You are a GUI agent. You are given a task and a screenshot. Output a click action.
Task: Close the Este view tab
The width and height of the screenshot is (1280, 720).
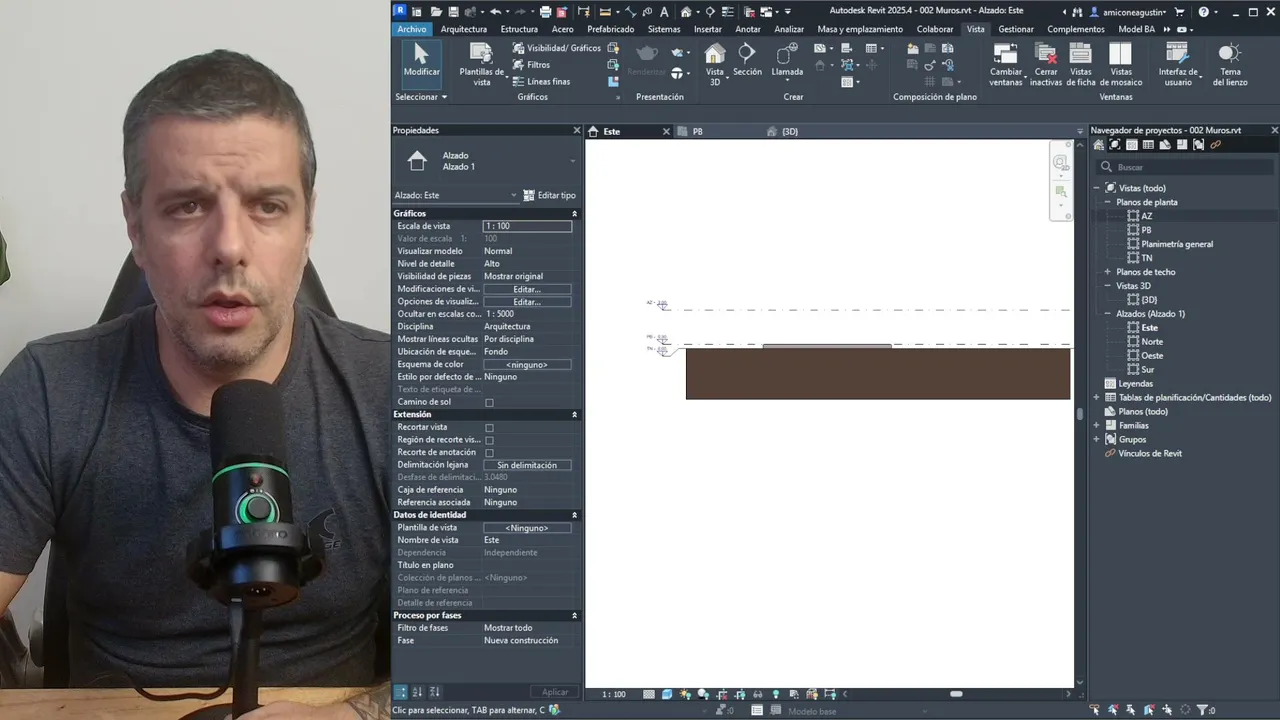click(666, 132)
